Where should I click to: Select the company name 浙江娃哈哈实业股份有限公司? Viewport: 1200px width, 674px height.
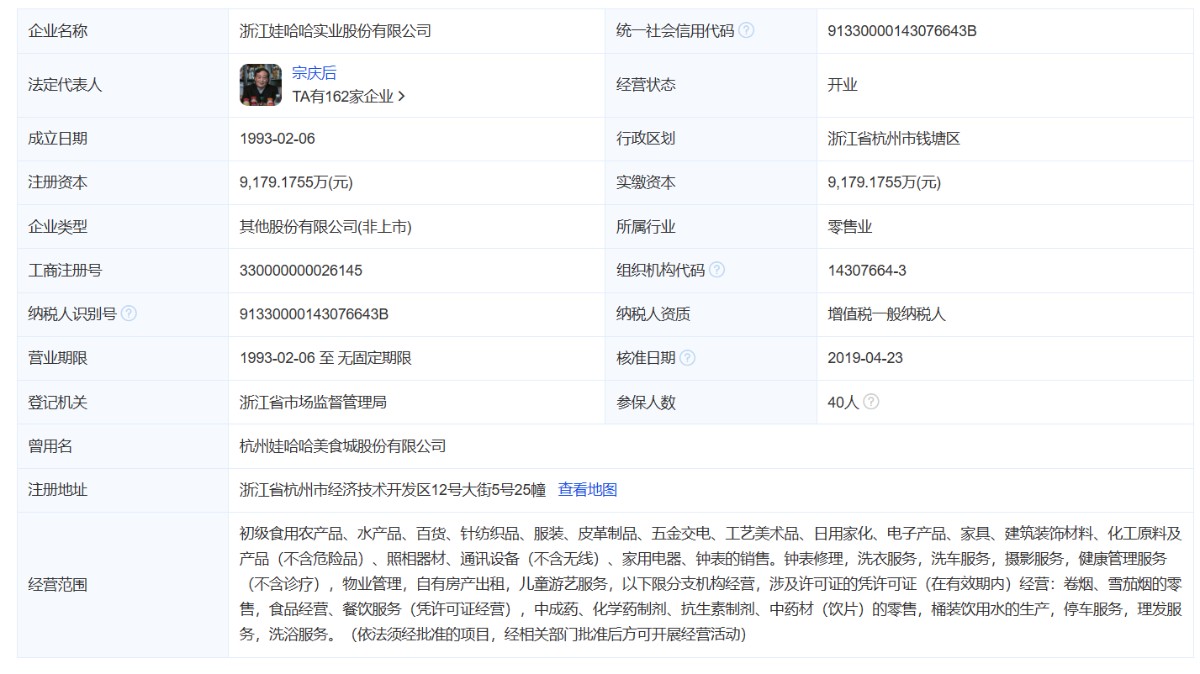pos(336,31)
